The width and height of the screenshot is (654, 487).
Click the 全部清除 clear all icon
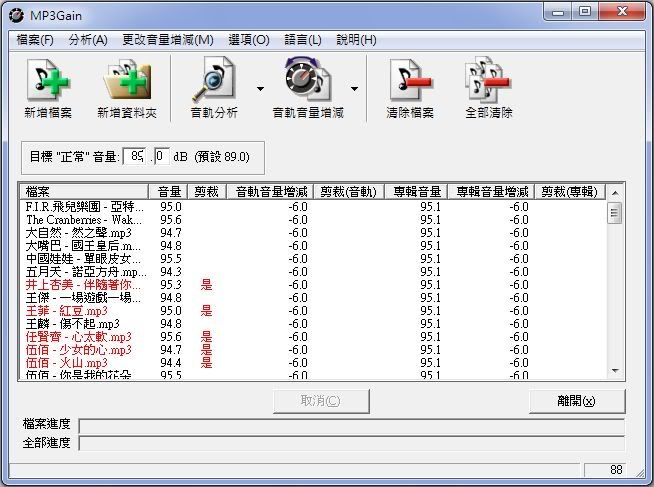(488, 80)
